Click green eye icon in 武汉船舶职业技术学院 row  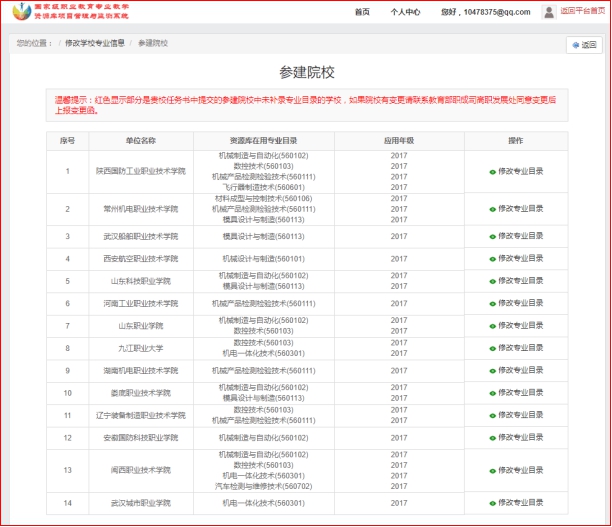(x=492, y=237)
